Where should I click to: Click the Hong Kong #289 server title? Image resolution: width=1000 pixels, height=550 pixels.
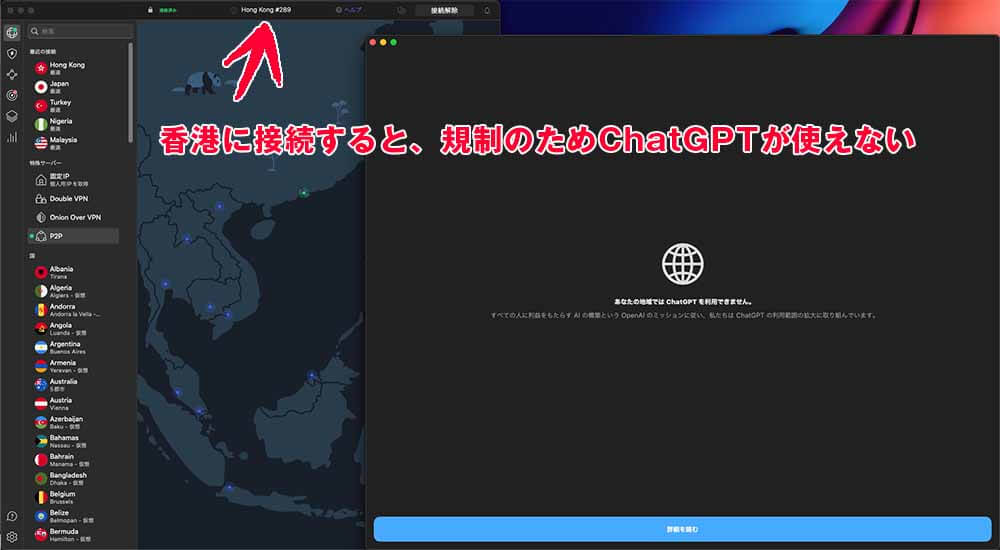266,10
